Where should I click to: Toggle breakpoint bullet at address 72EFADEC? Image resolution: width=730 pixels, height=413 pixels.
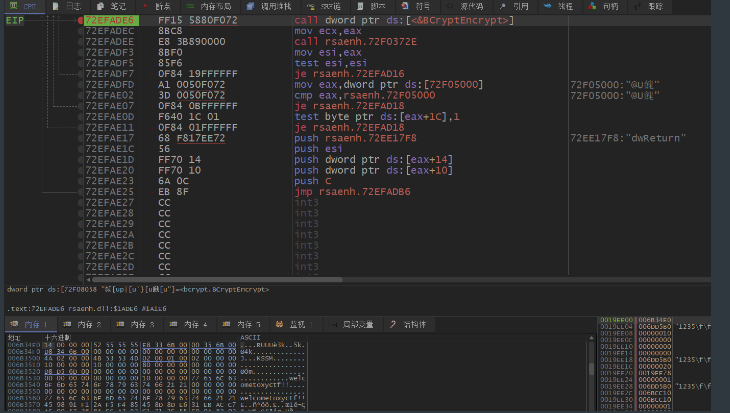click(81, 31)
